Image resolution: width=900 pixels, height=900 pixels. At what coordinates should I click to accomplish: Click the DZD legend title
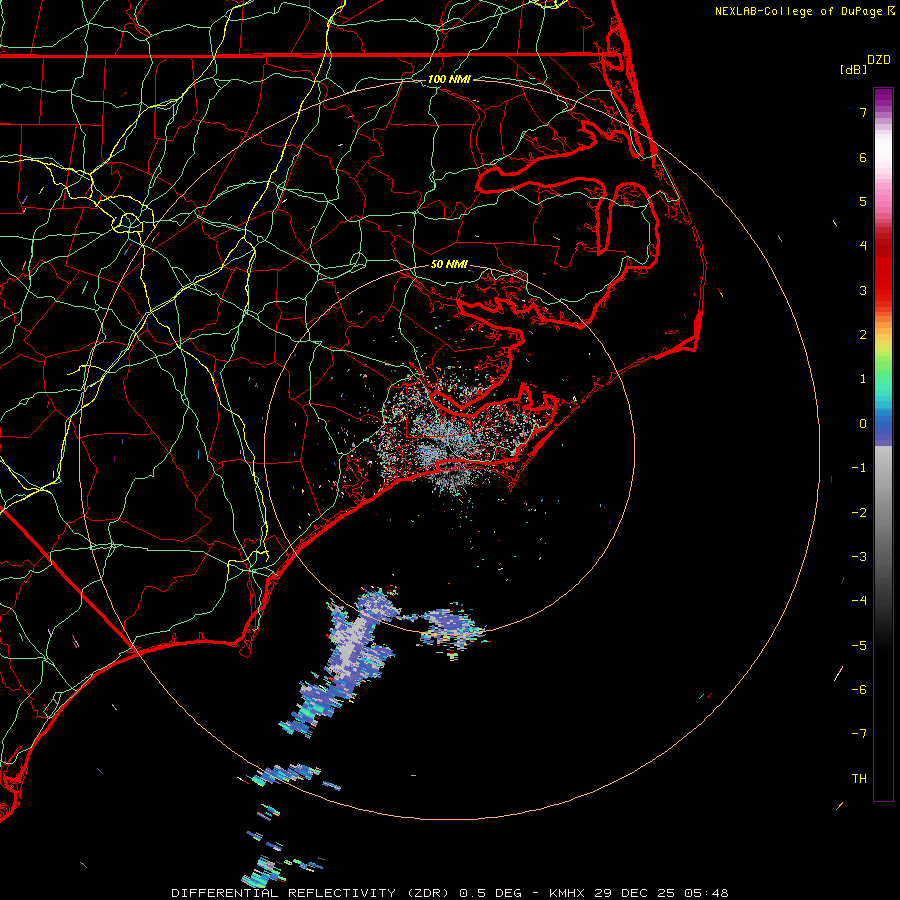(x=879, y=60)
